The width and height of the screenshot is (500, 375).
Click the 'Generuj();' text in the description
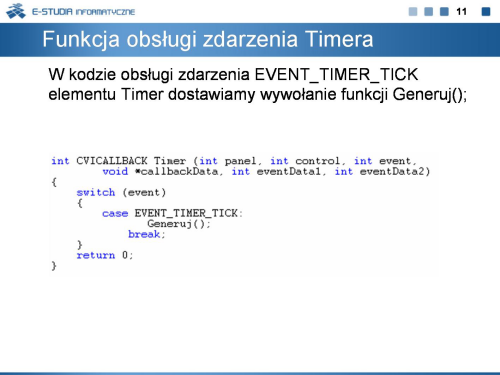point(430,95)
